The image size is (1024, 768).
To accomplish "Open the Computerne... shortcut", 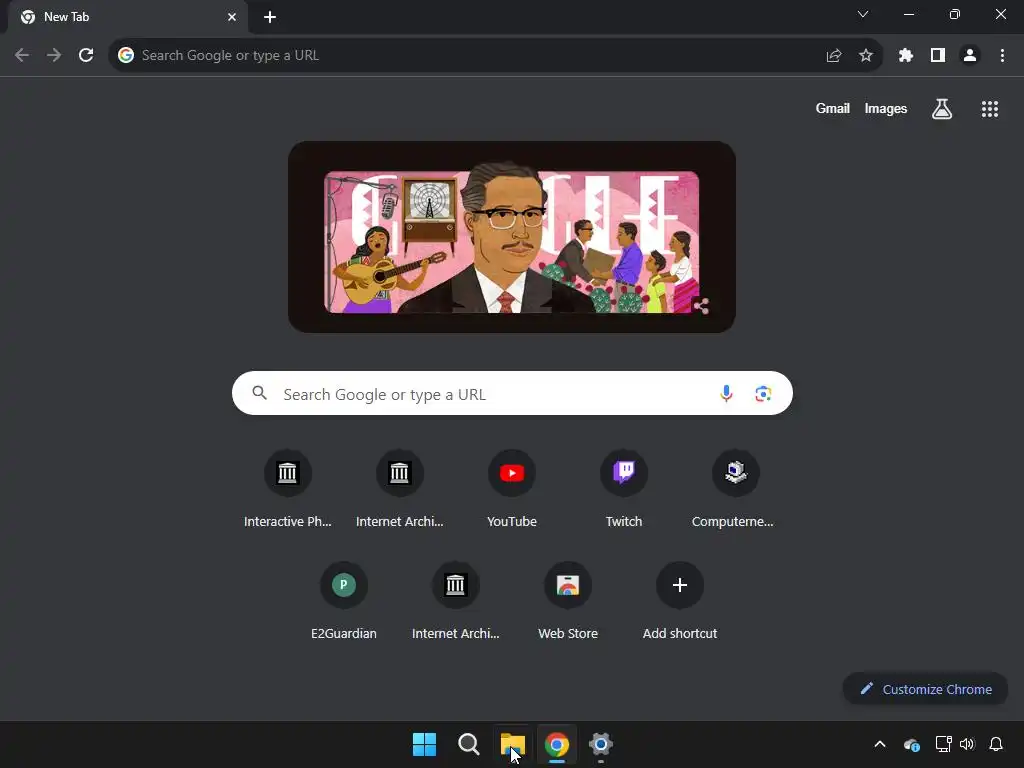I will tap(735, 488).
